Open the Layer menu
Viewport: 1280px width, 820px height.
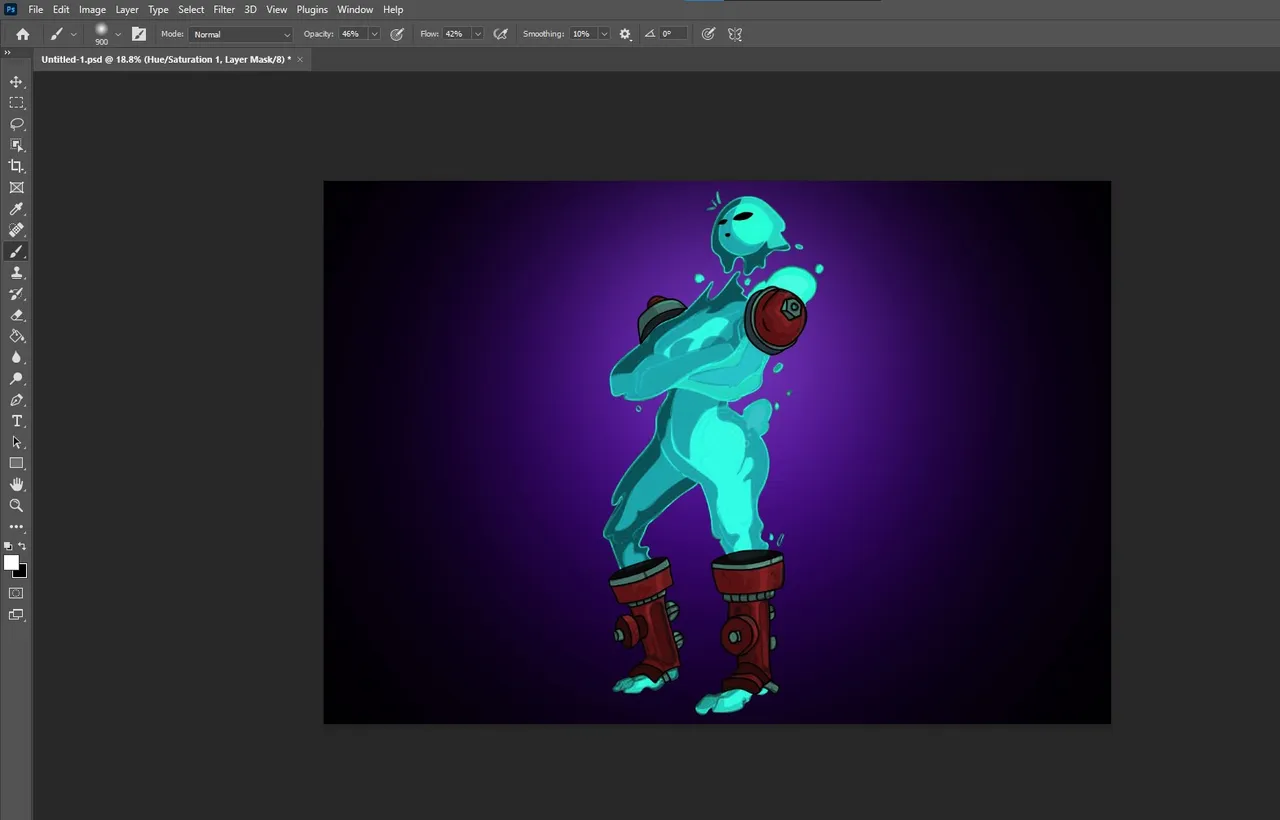point(127,9)
